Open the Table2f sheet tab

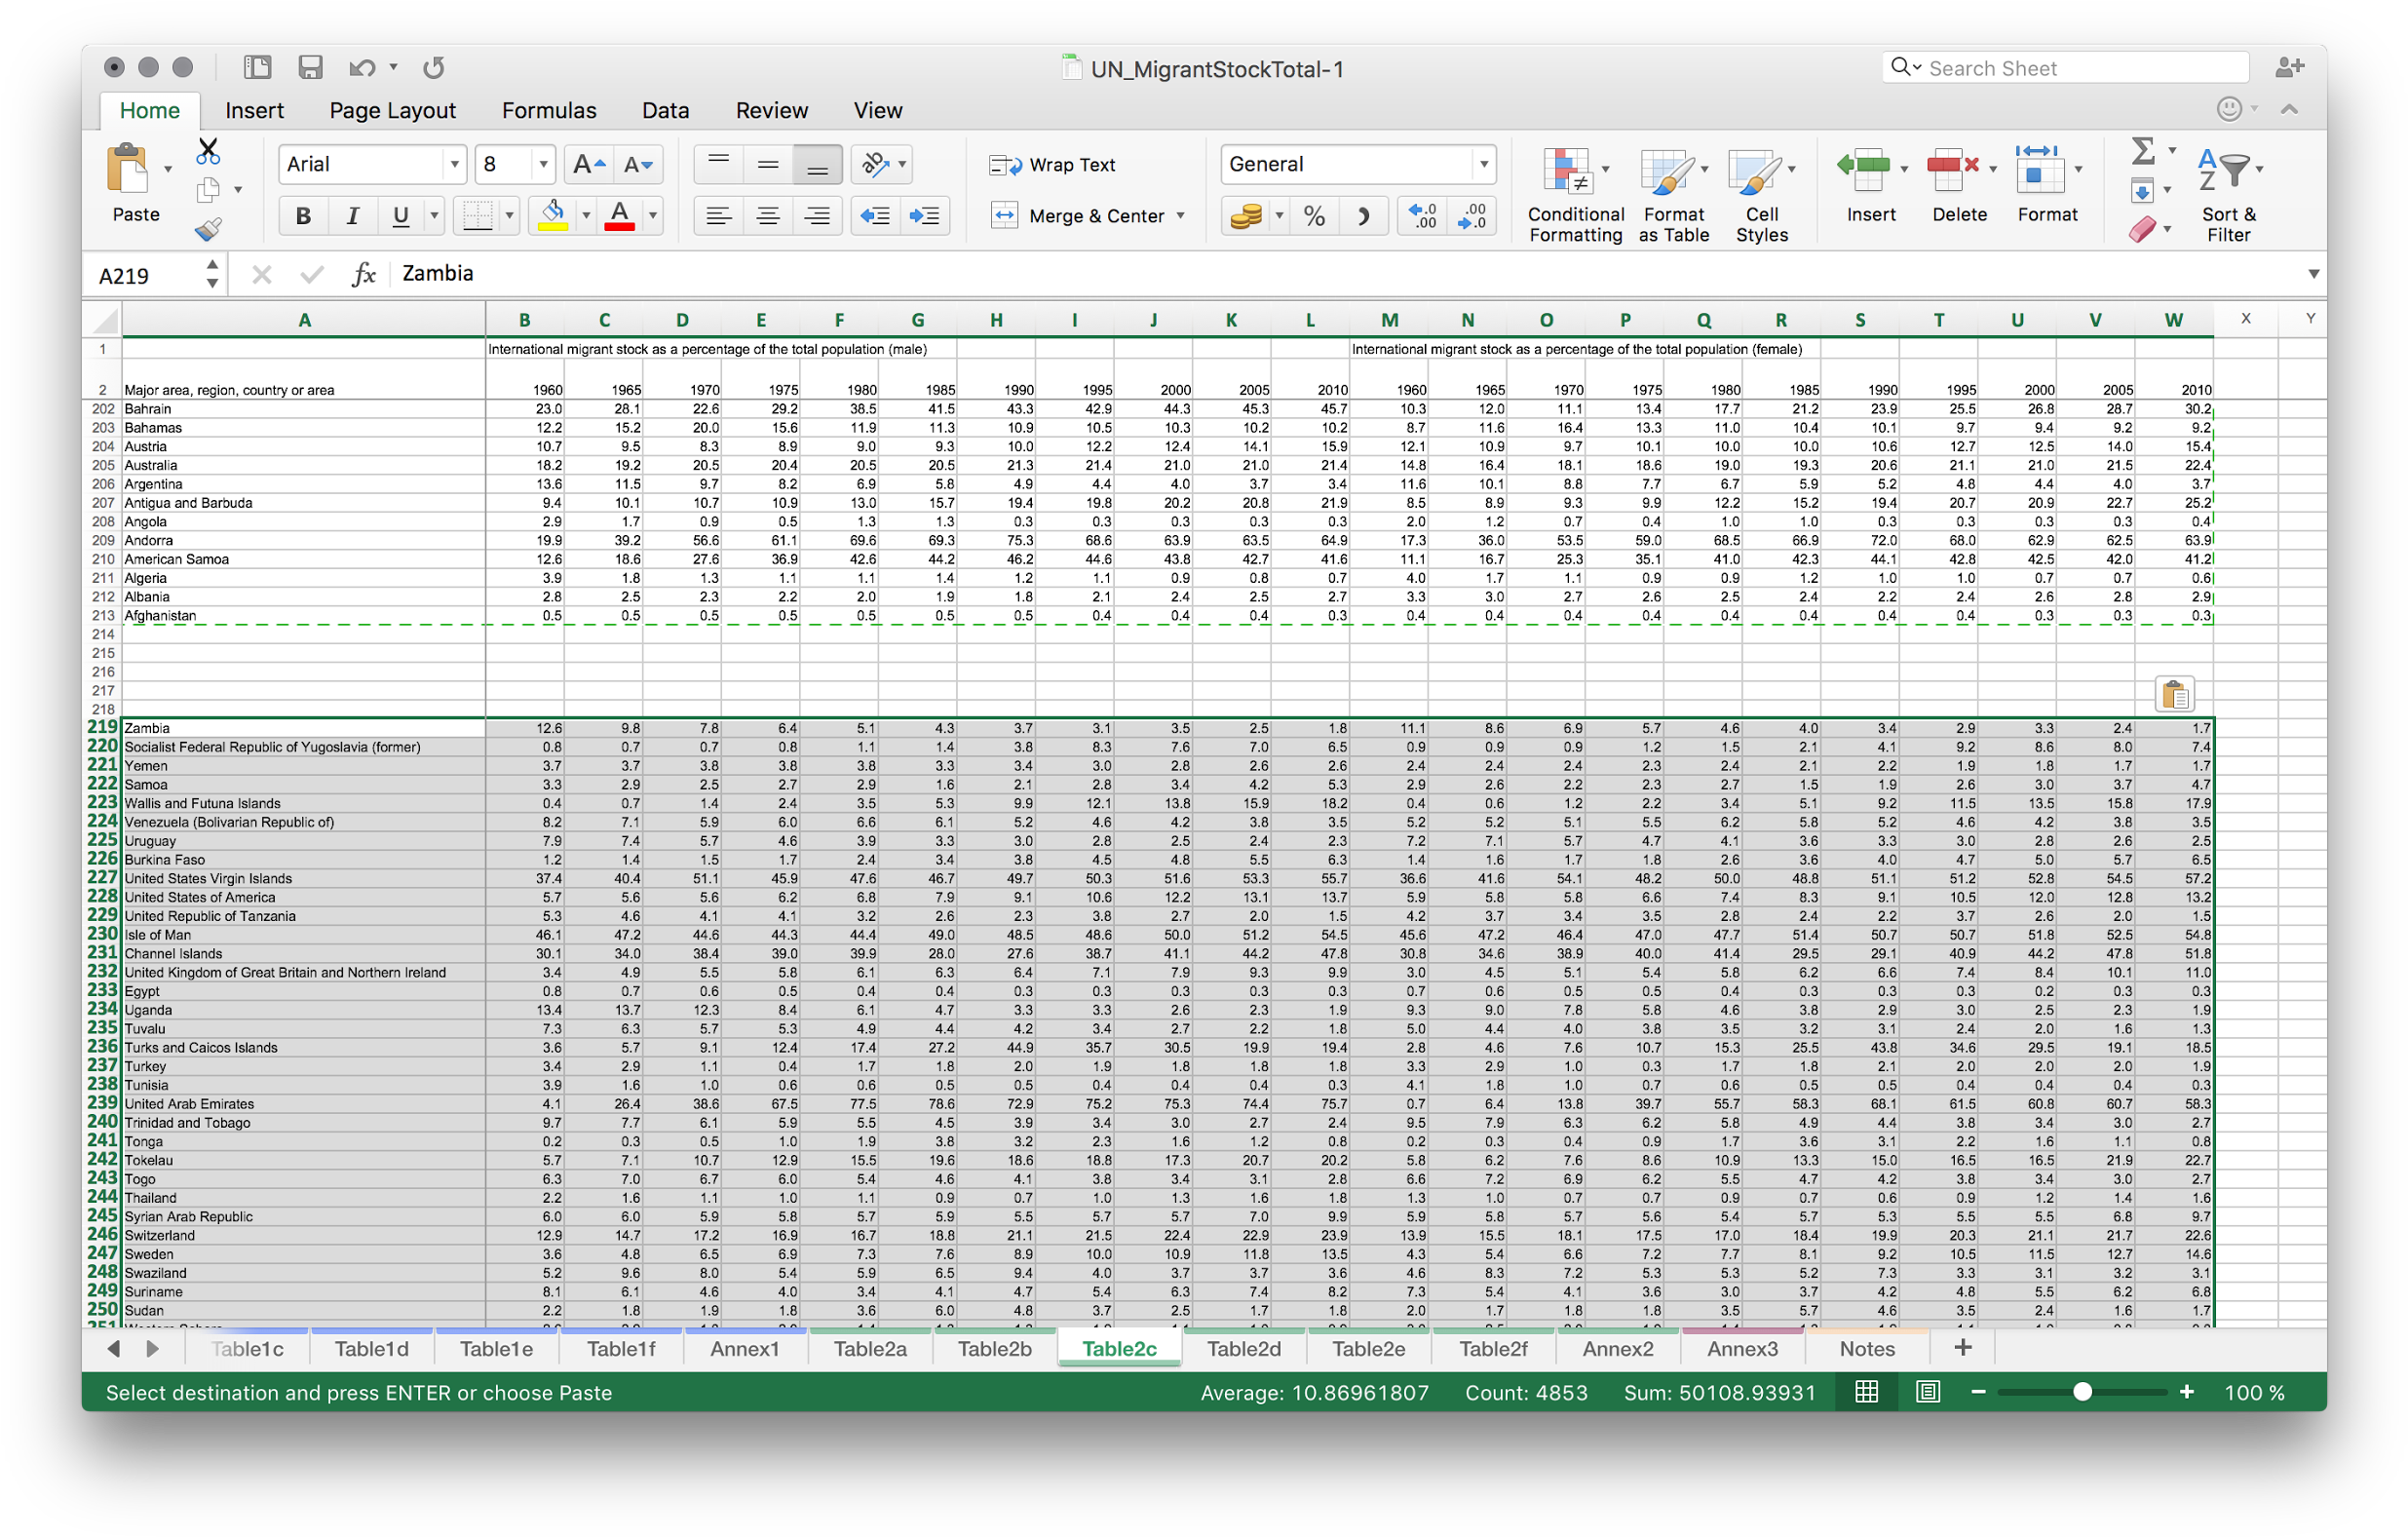(1494, 1348)
